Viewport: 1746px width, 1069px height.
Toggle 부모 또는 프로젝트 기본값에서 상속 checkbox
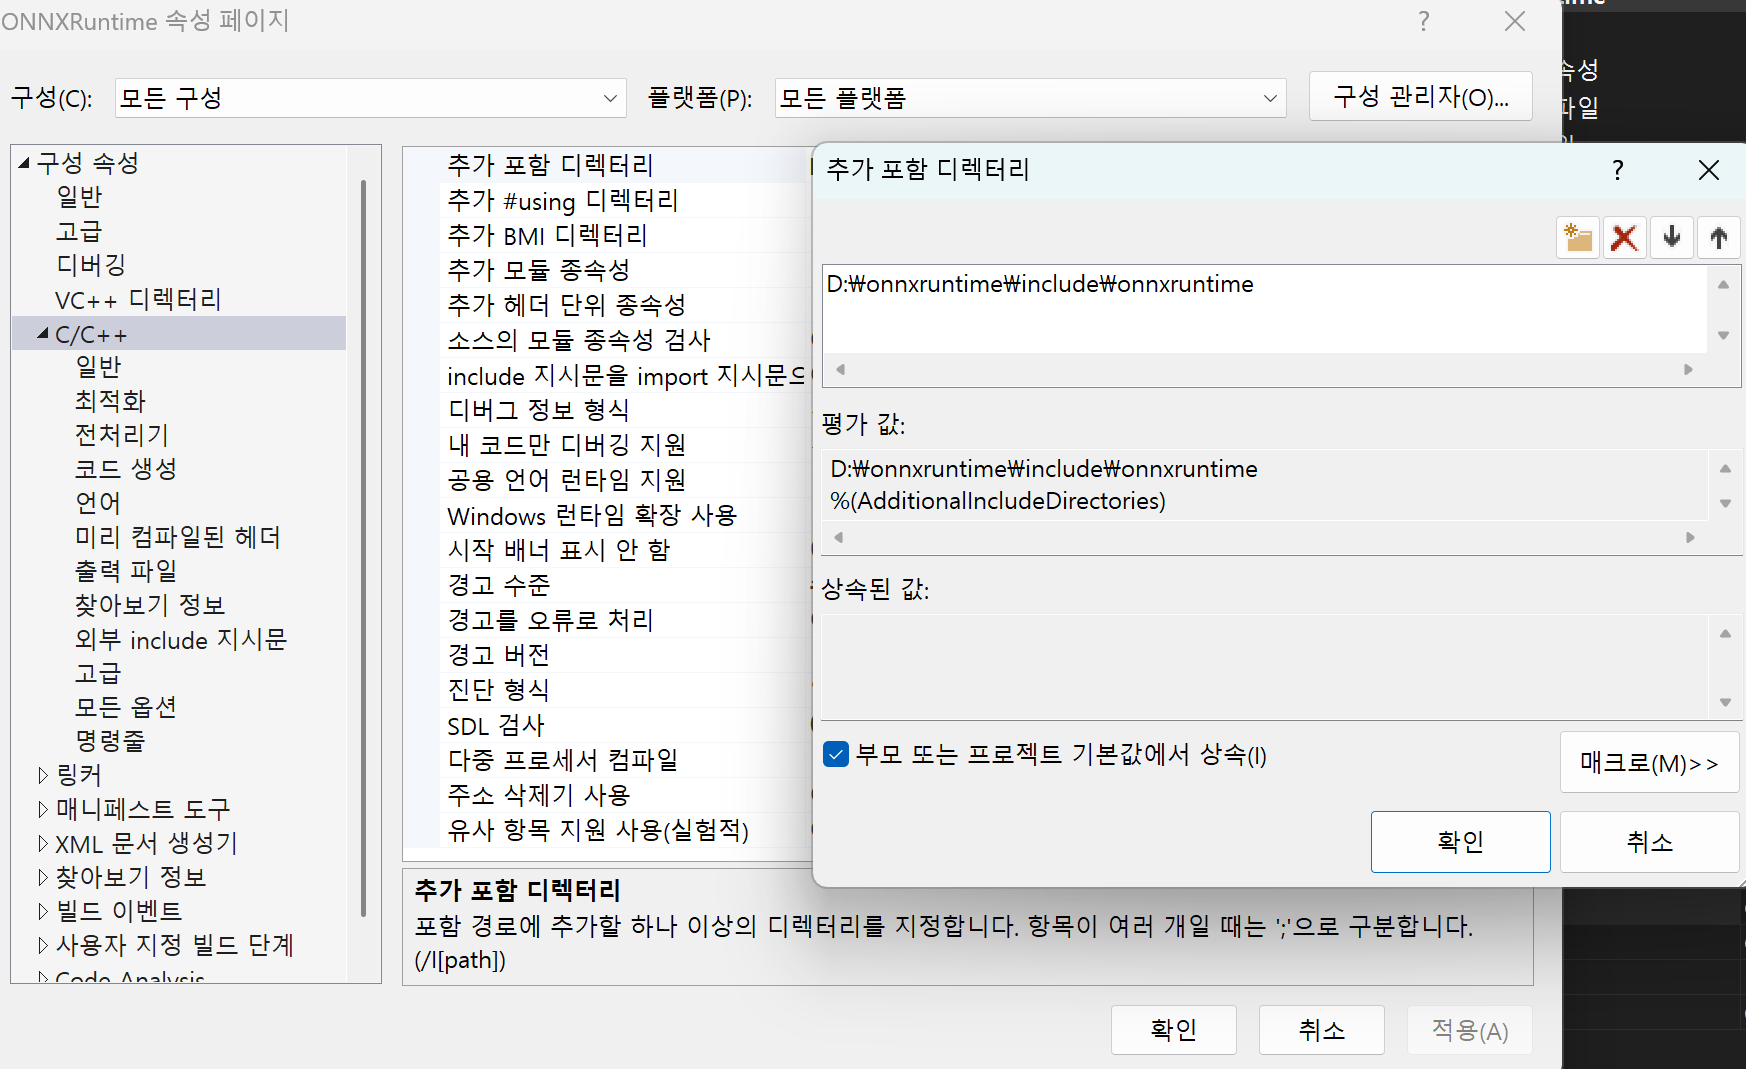tap(836, 754)
